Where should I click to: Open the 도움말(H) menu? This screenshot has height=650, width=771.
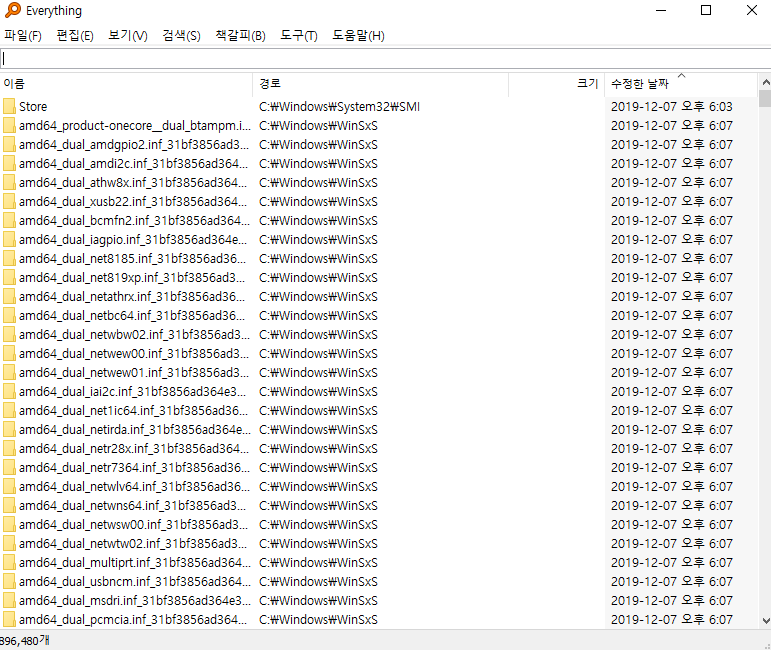coord(358,35)
